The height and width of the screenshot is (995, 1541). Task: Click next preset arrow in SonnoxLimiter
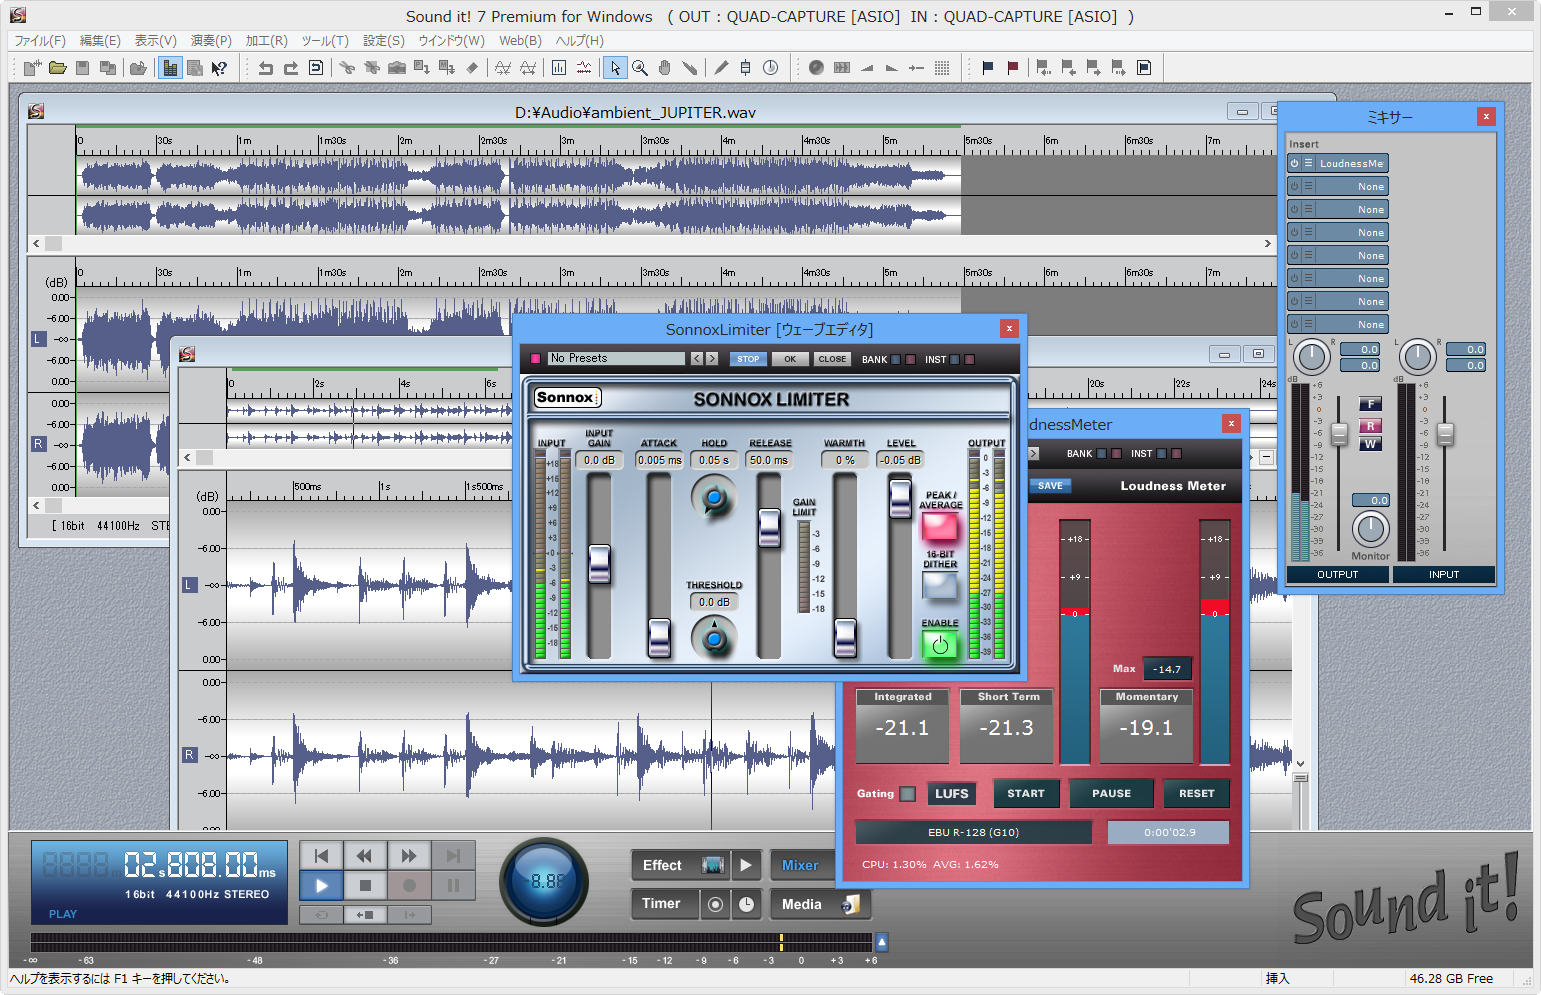pyautogui.click(x=712, y=359)
